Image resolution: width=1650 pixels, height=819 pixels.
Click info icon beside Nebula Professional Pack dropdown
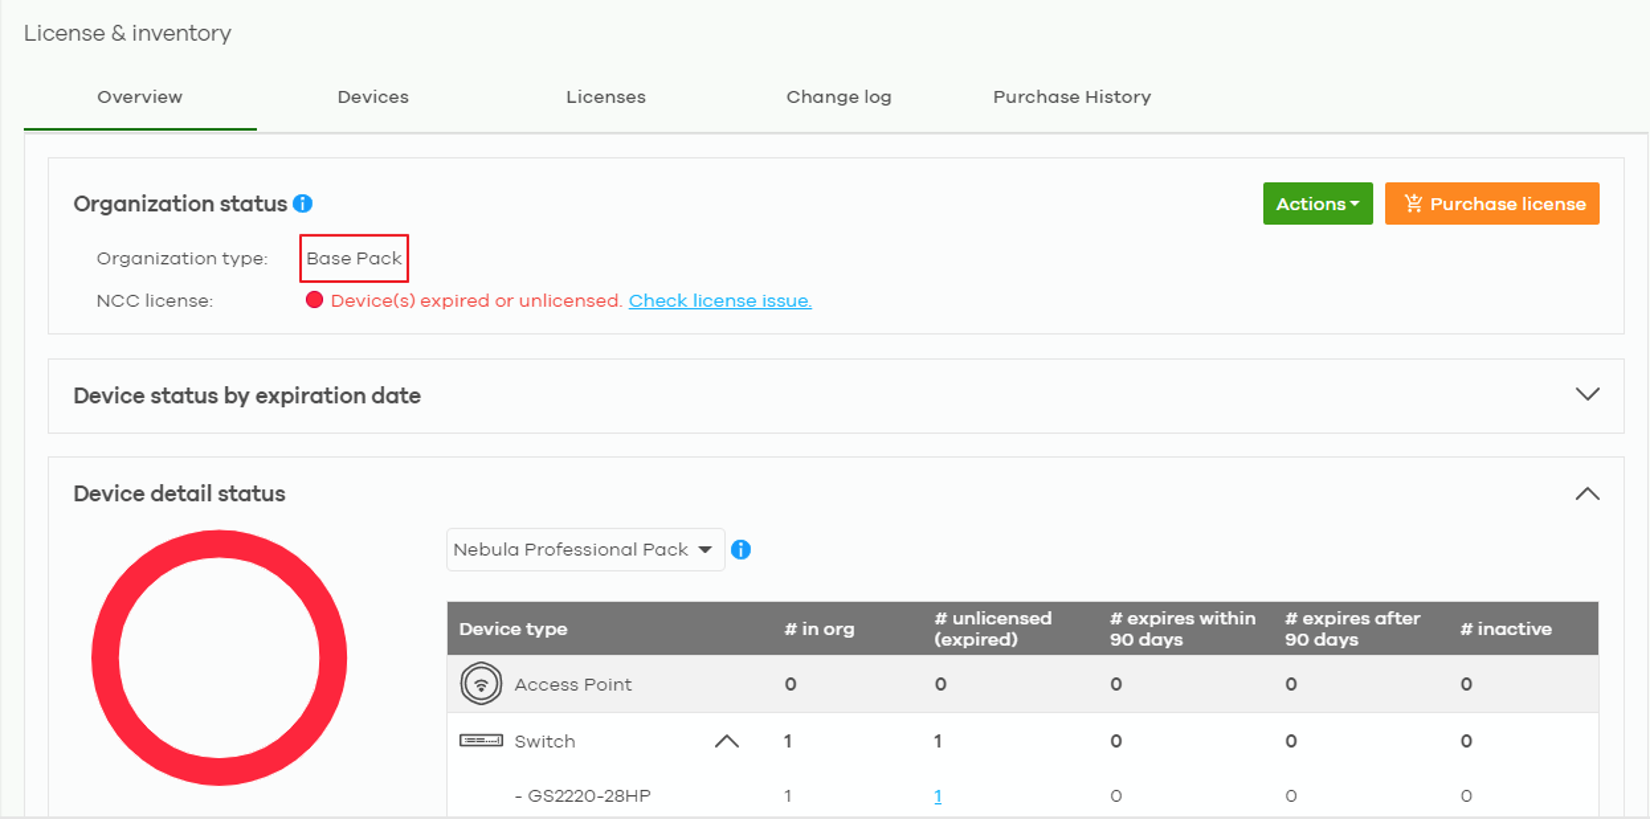click(x=741, y=550)
